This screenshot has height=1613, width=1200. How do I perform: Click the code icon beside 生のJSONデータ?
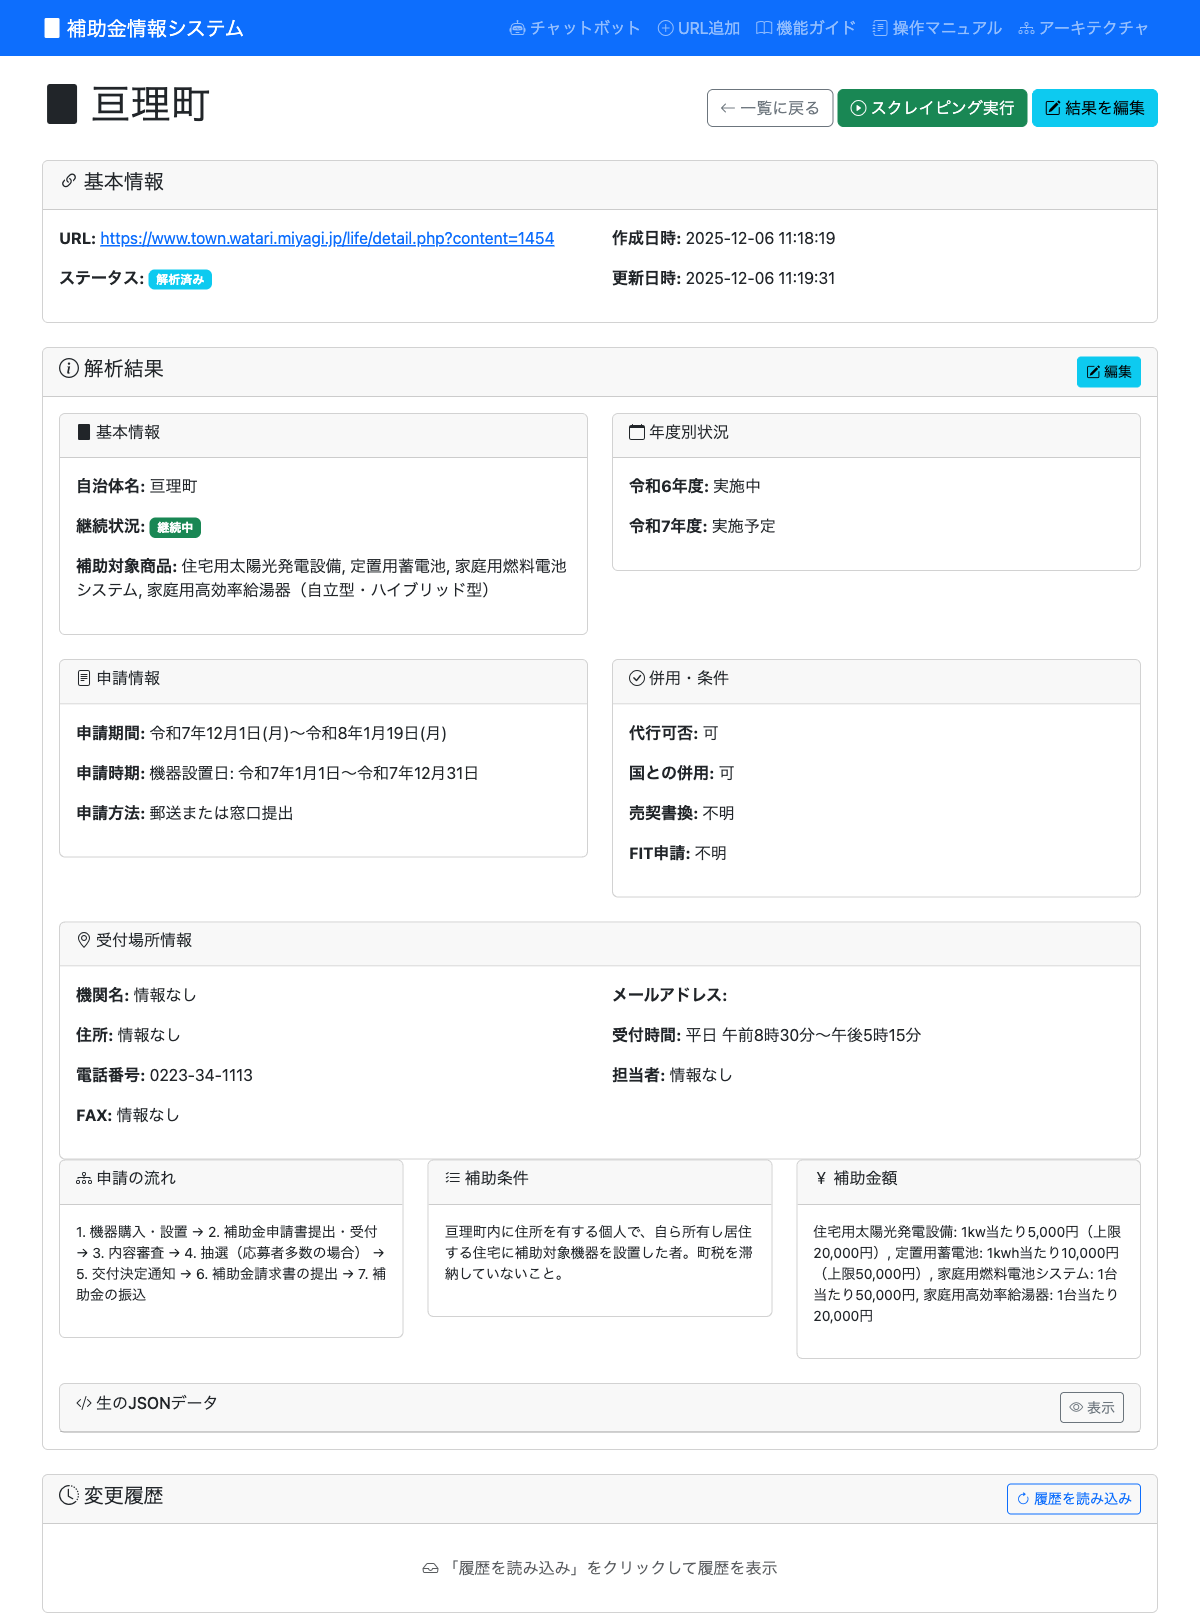click(x=84, y=1403)
